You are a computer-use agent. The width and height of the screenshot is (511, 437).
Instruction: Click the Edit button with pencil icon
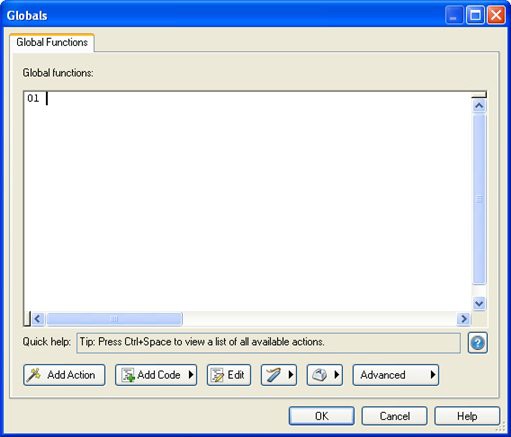229,375
